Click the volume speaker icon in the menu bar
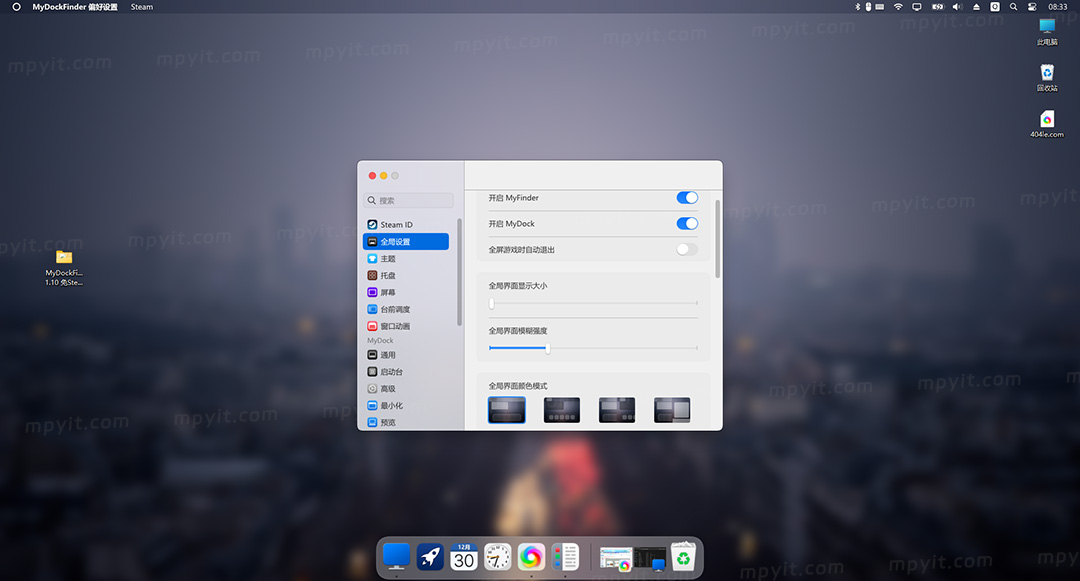Image resolution: width=1080 pixels, height=581 pixels. tap(957, 7)
